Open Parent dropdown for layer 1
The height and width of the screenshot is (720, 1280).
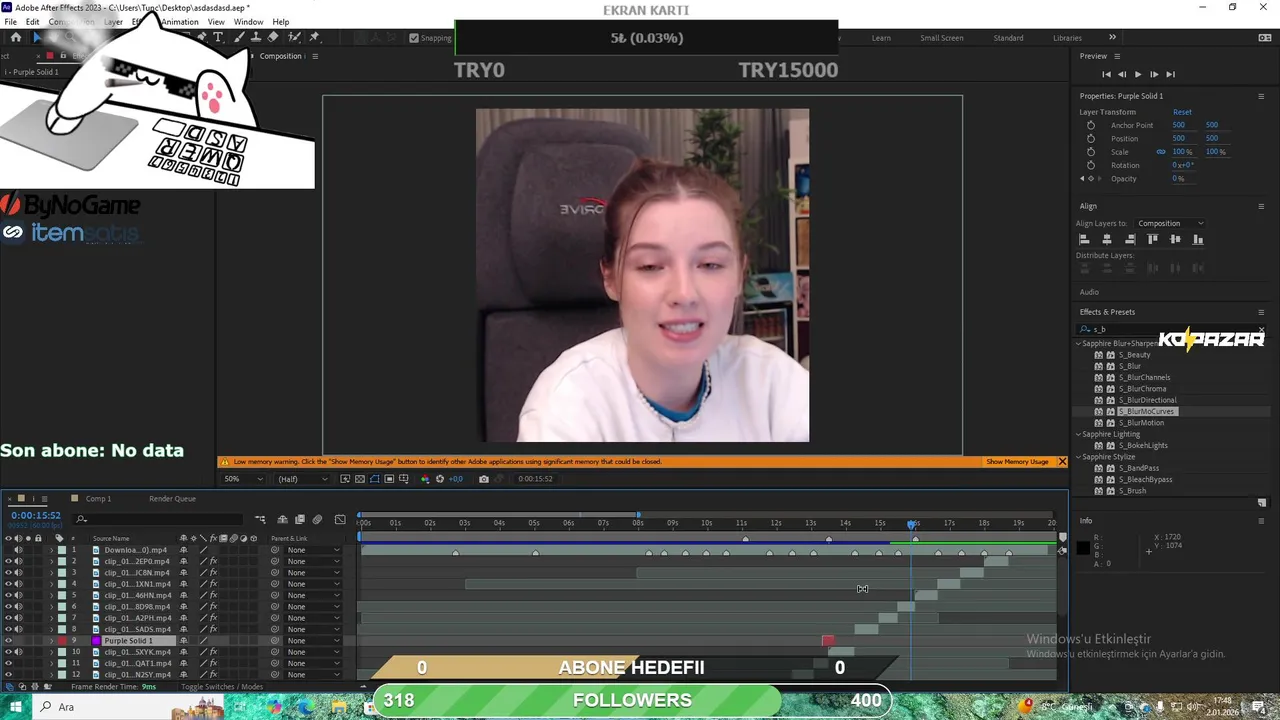point(313,550)
